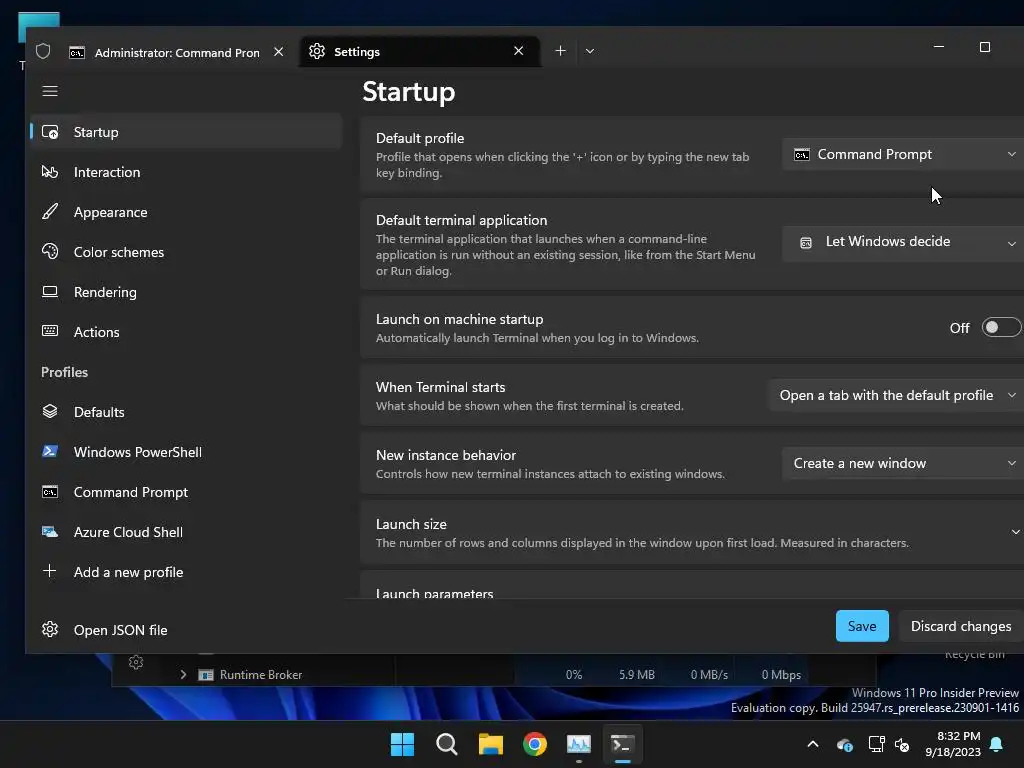Click the admin shield icon in title bar
Viewport: 1024px width, 768px height.
[x=43, y=51]
